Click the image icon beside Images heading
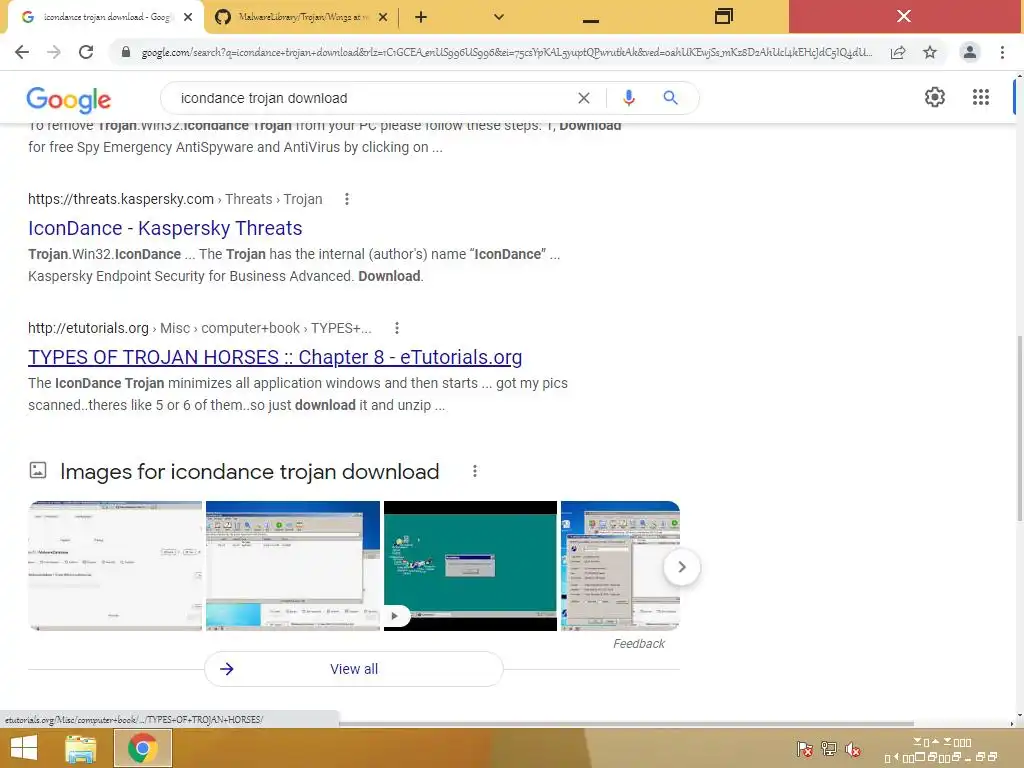This screenshot has width=1024, height=768. tap(38, 470)
